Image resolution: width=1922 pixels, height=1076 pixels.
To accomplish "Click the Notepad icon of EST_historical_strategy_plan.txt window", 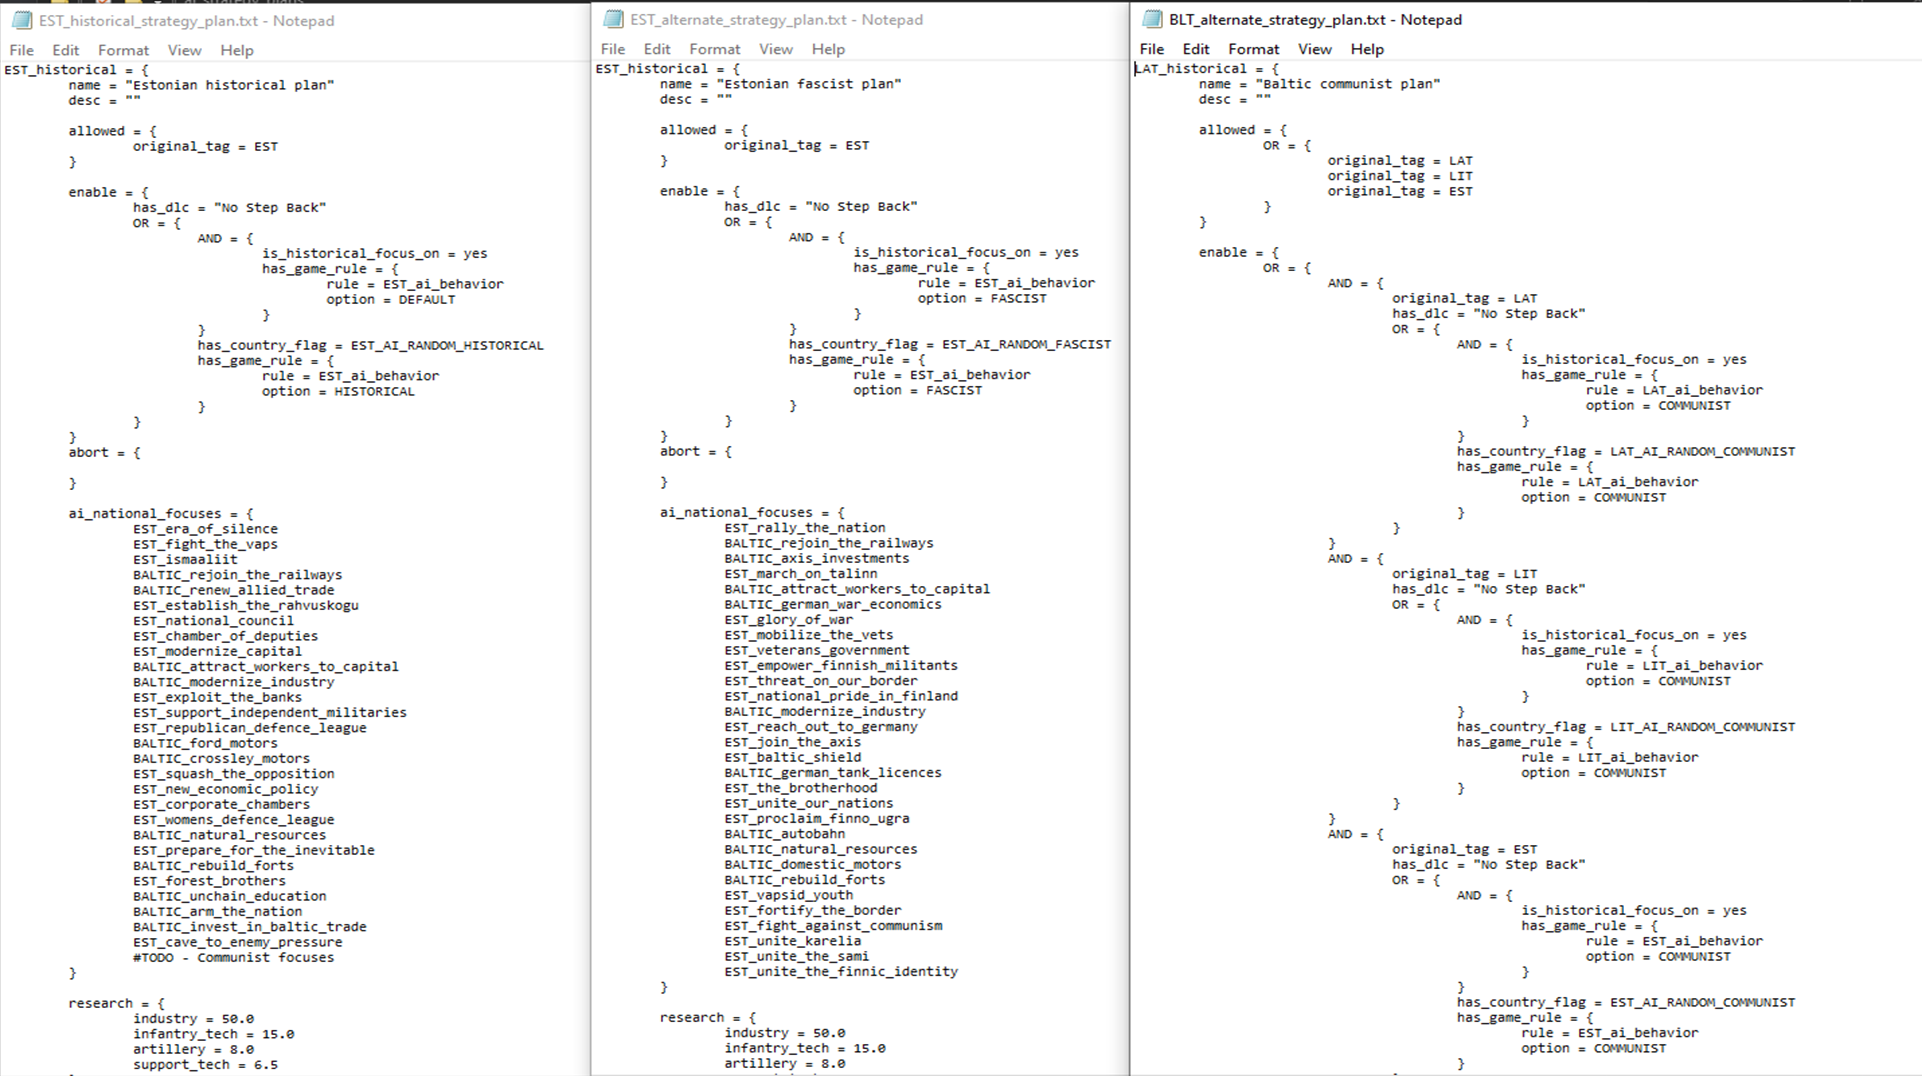I will (22, 21).
